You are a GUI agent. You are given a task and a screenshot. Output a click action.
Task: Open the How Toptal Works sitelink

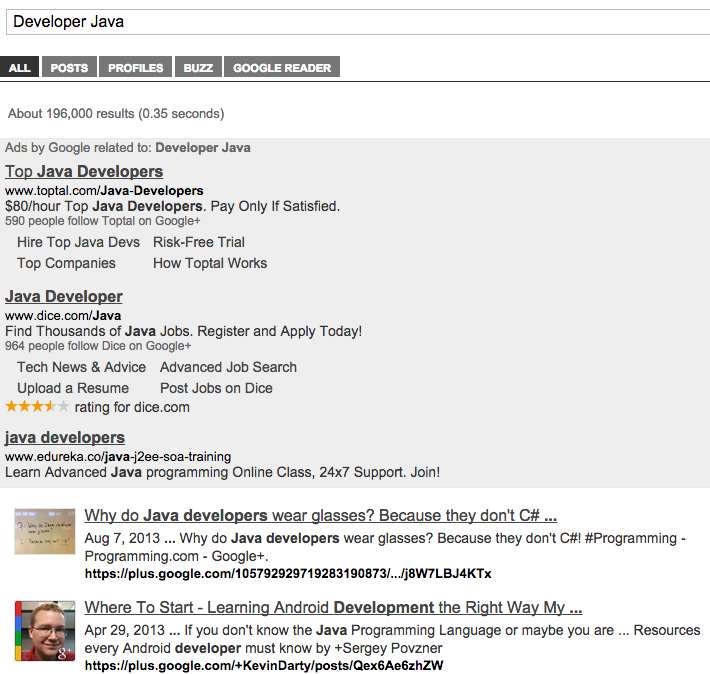tap(210, 263)
